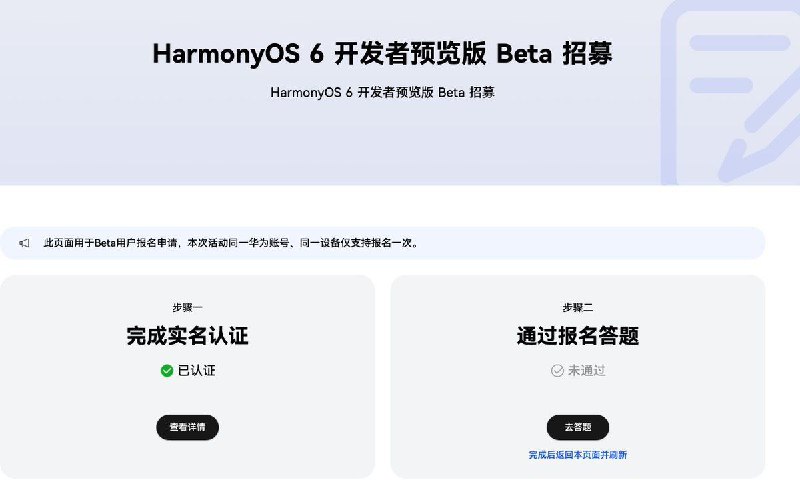This screenshot has height=490, width=800.
Task: Start the quiz via the 去答题 button
Action: pyautogui.click(x=577, y=427)
